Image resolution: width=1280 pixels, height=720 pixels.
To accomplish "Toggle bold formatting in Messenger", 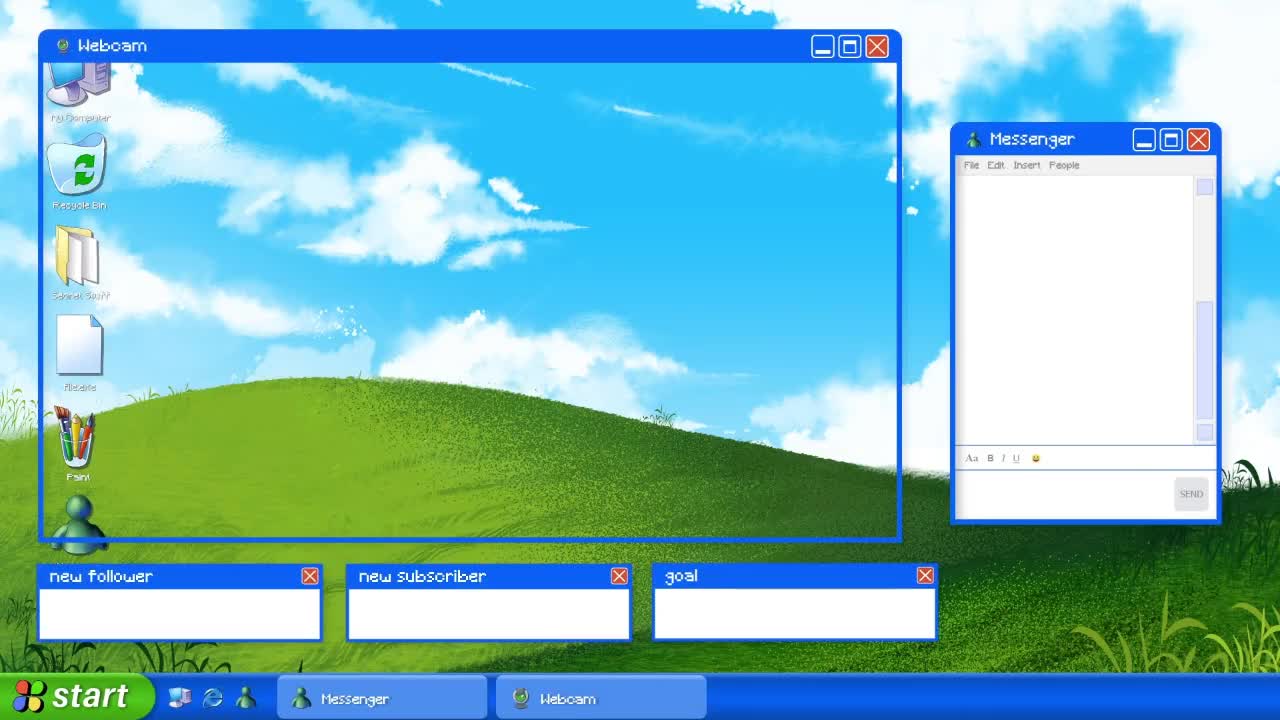I will click(990, 459).
